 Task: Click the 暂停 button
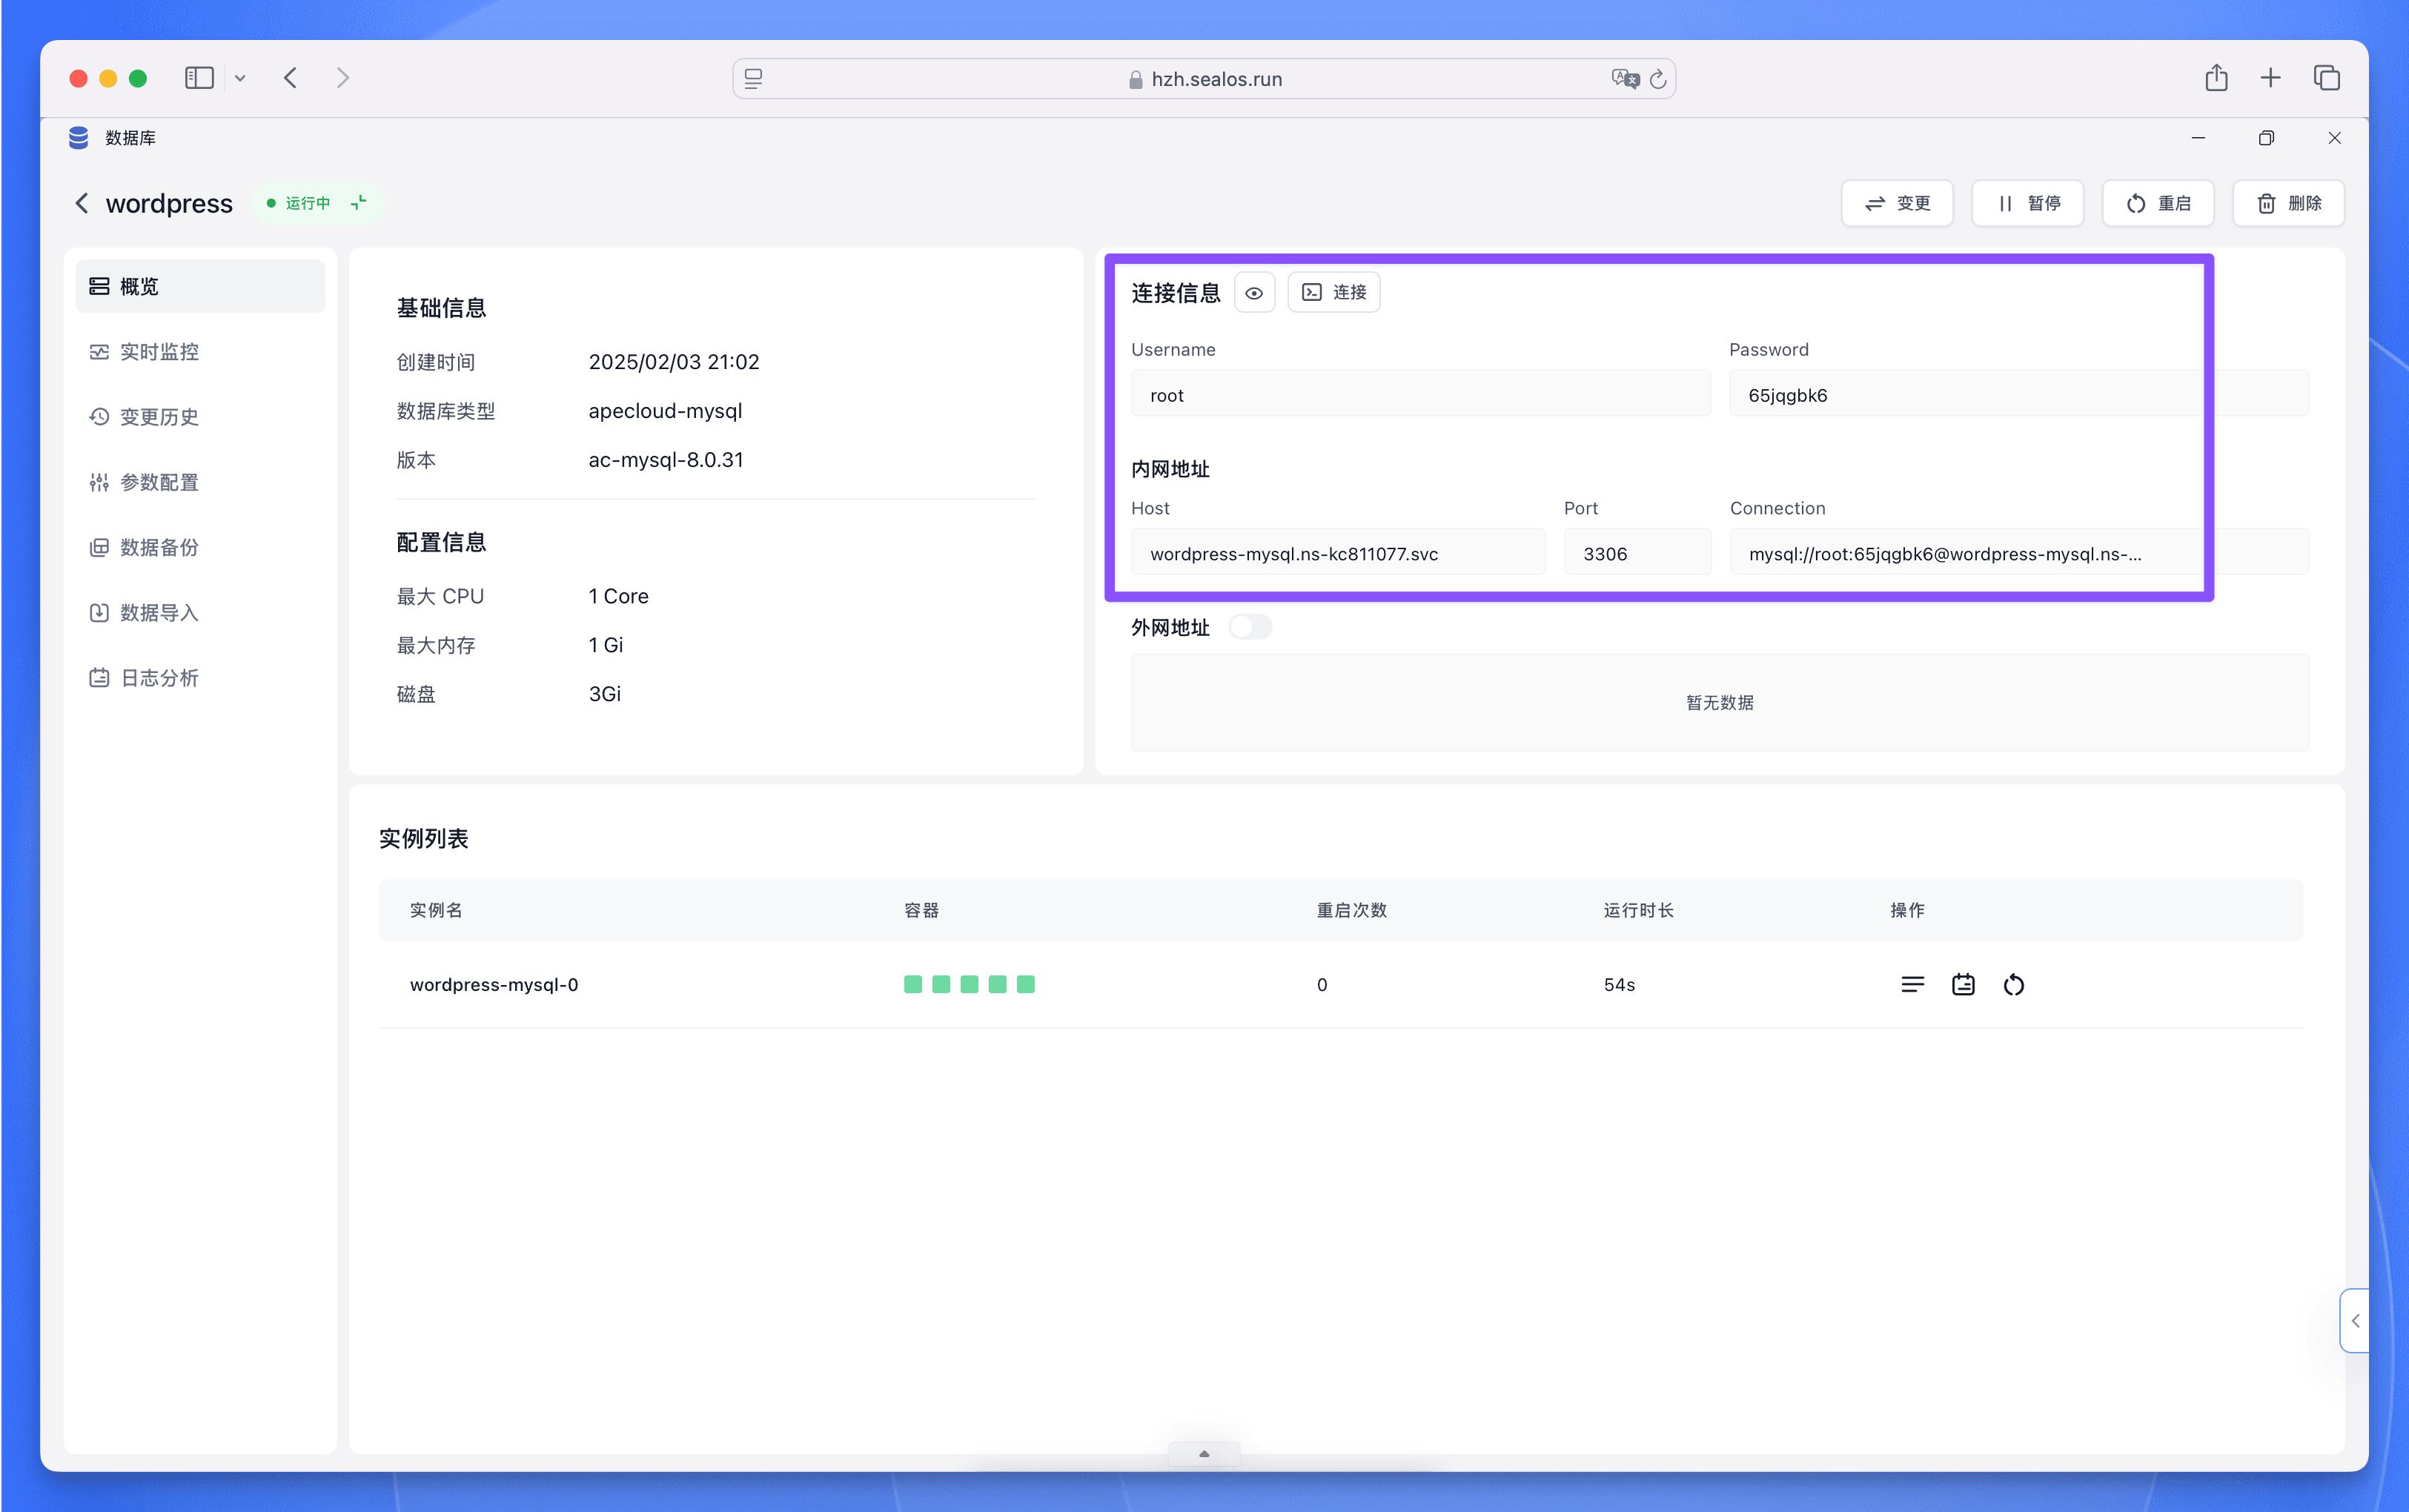pos(2027,203)
